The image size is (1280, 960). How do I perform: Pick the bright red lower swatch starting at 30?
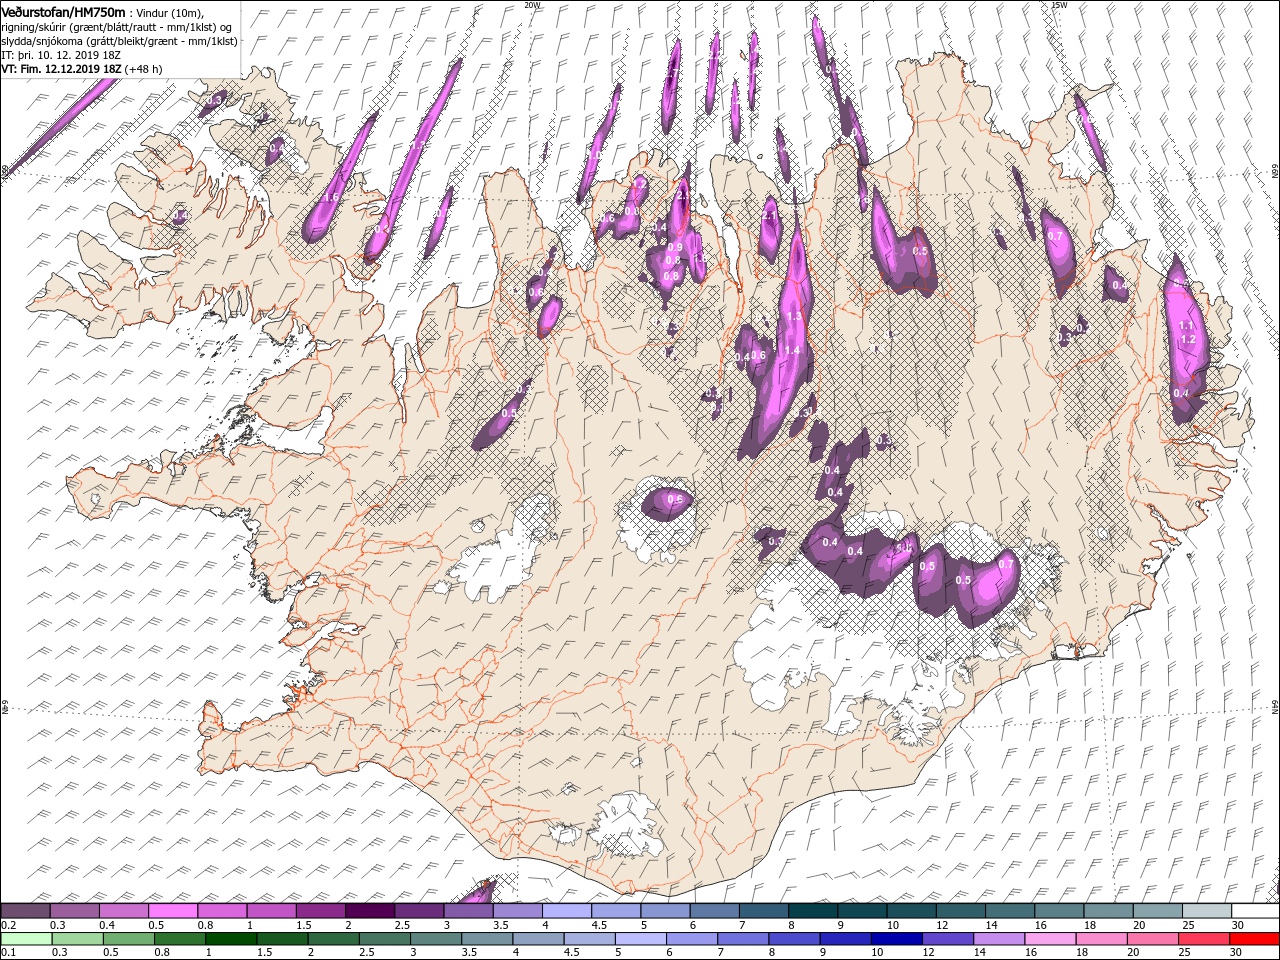1256,939
